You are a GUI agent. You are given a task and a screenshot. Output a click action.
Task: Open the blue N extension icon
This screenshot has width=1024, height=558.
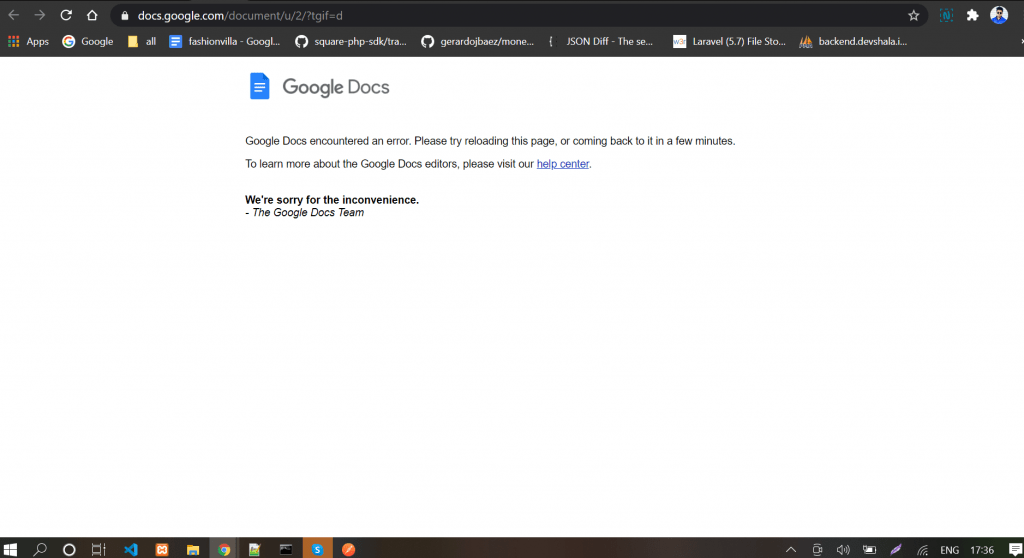(x=946, y=16)
